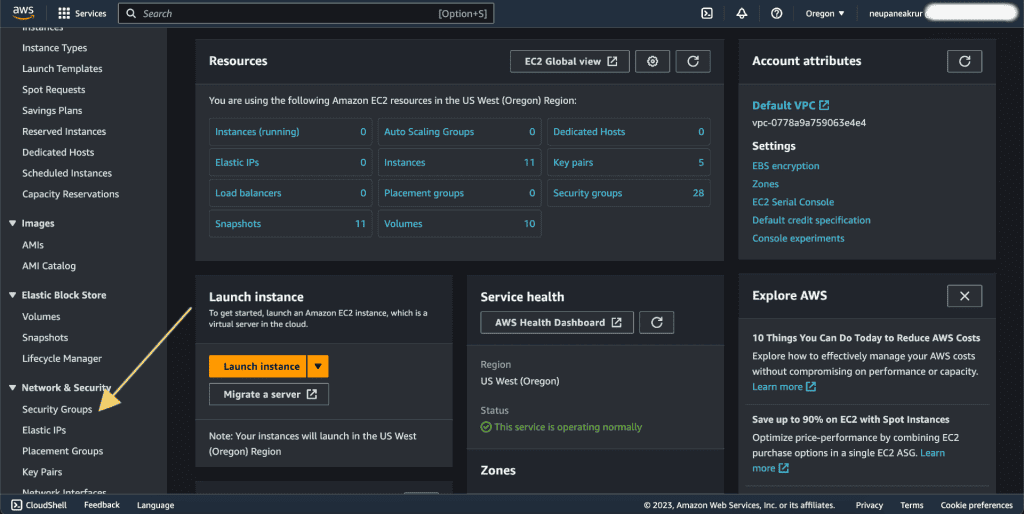Click Snapshots resource tile link

tap(238, 224)
